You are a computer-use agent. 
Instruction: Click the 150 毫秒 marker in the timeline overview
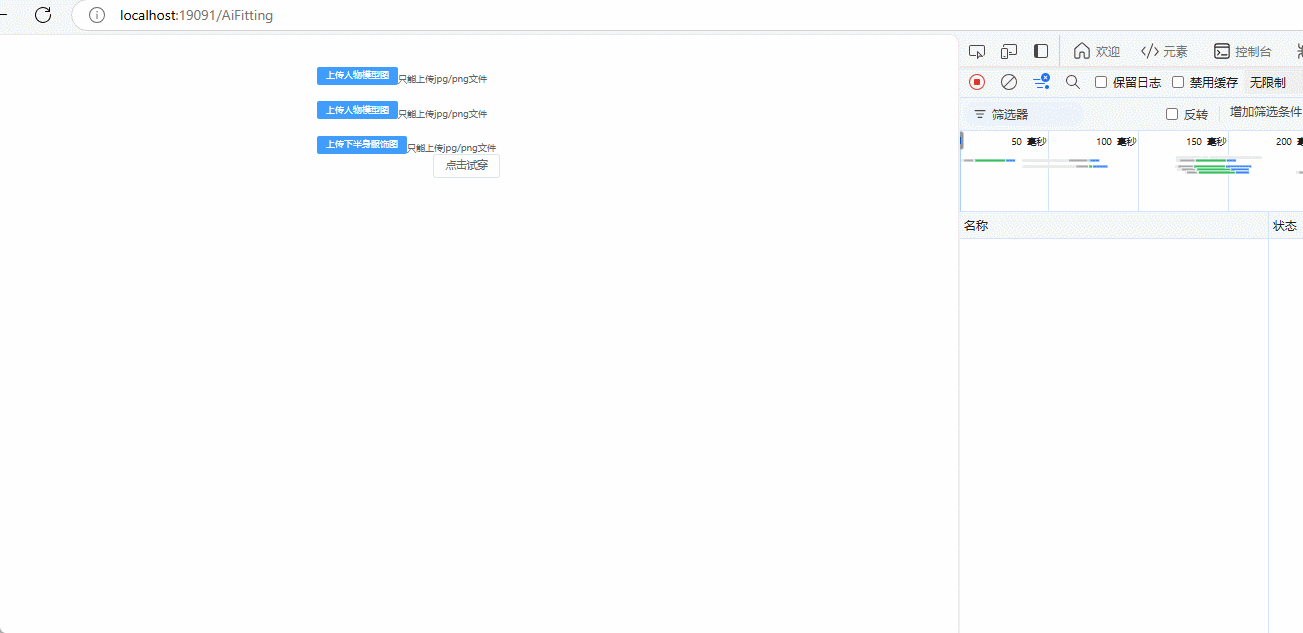pos(1206,142)
